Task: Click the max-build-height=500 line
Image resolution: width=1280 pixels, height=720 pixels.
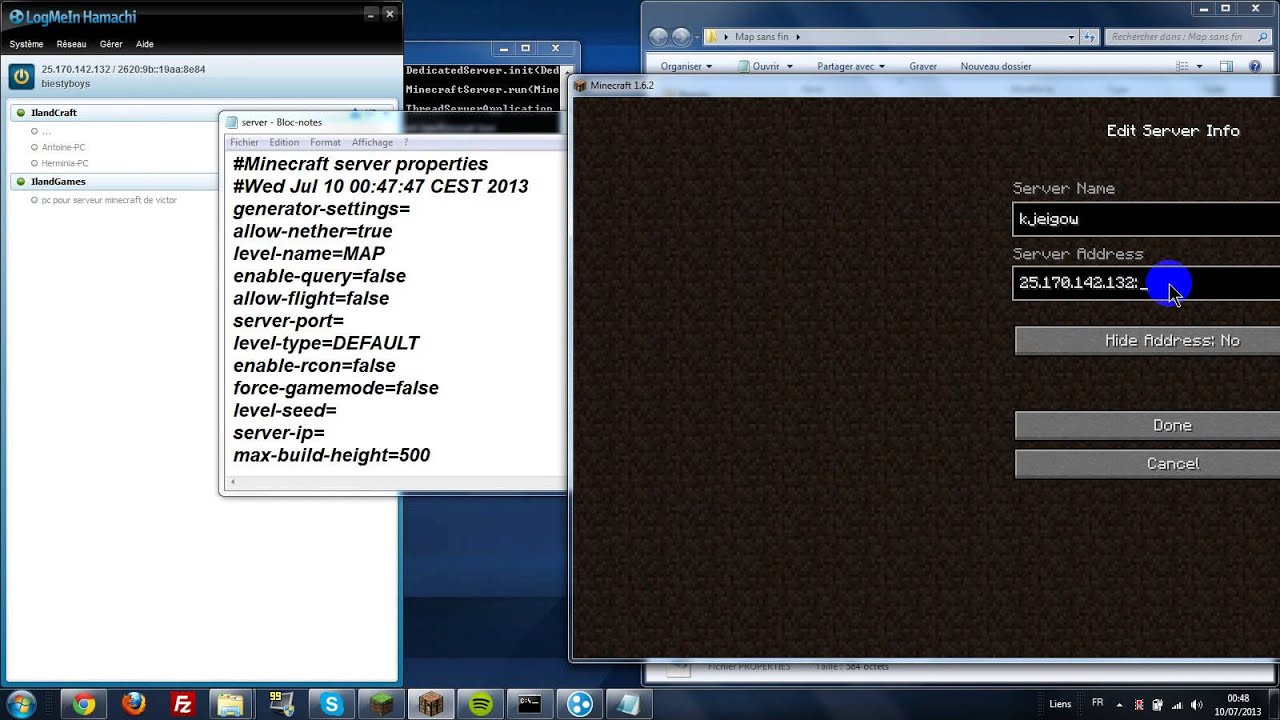Action: [331, 455]
